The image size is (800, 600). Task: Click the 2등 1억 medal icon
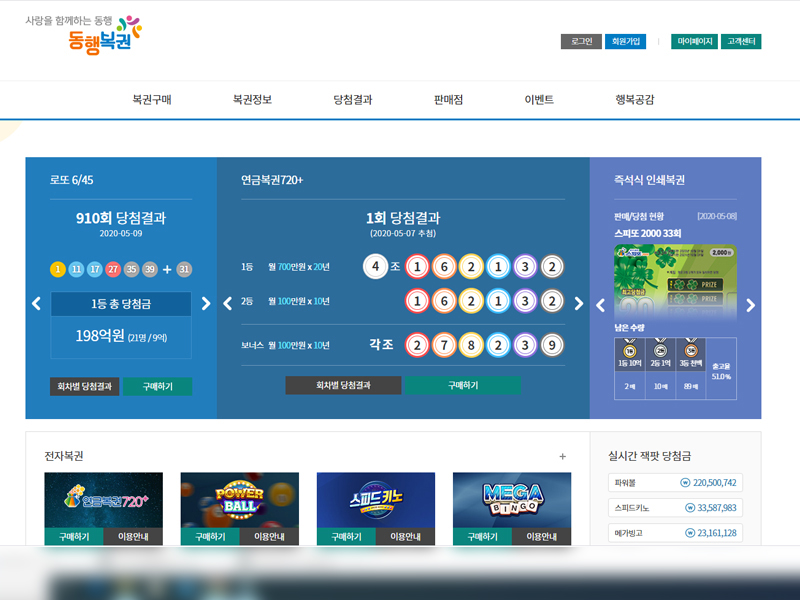coord(660,349)
